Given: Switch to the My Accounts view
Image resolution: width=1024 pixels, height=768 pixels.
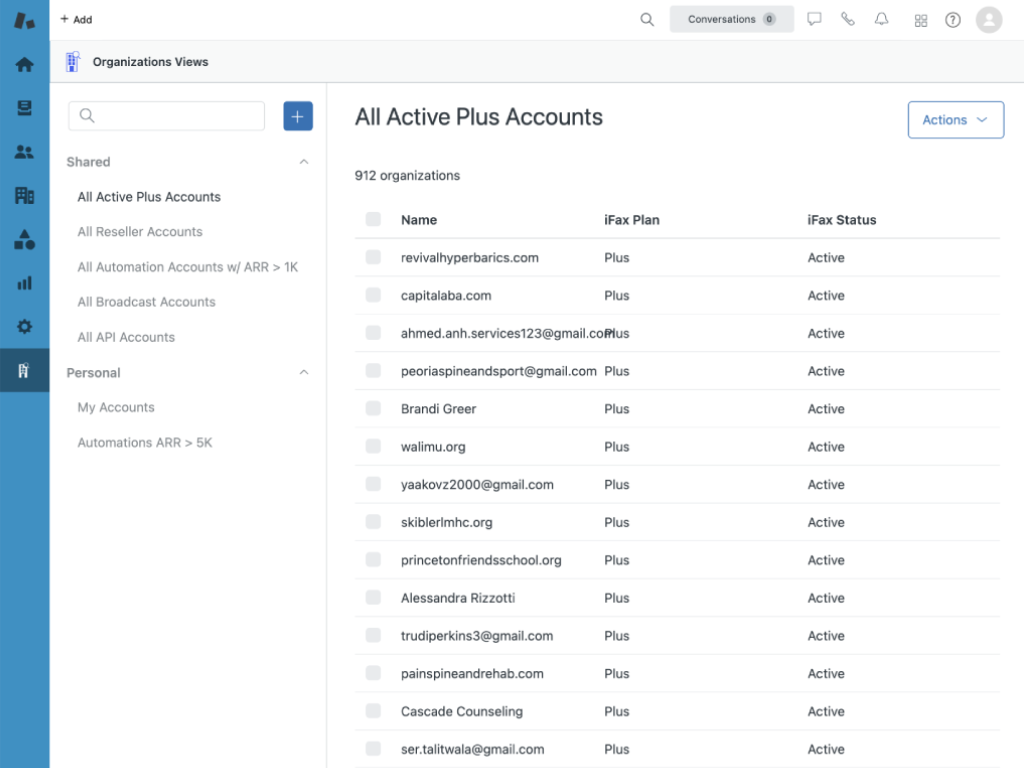Looking at the screenshot, I should [x=116, y=408].
